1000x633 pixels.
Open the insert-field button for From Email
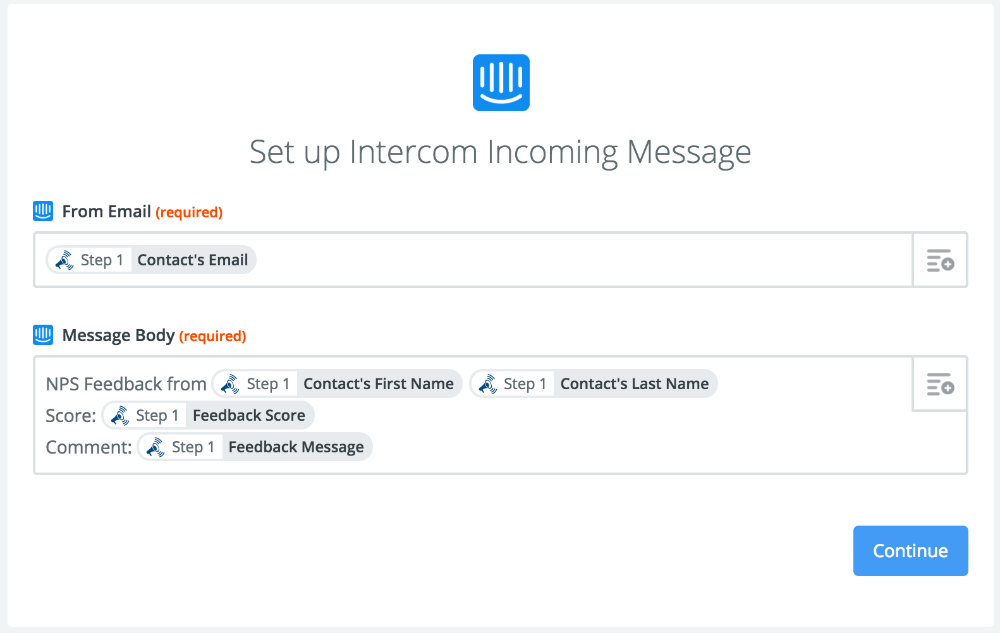tap(940, 261)
